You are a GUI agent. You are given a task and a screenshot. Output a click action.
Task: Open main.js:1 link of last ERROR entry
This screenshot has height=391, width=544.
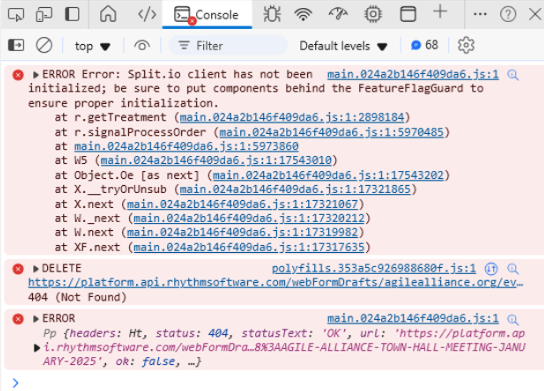[x=413, y=318]
